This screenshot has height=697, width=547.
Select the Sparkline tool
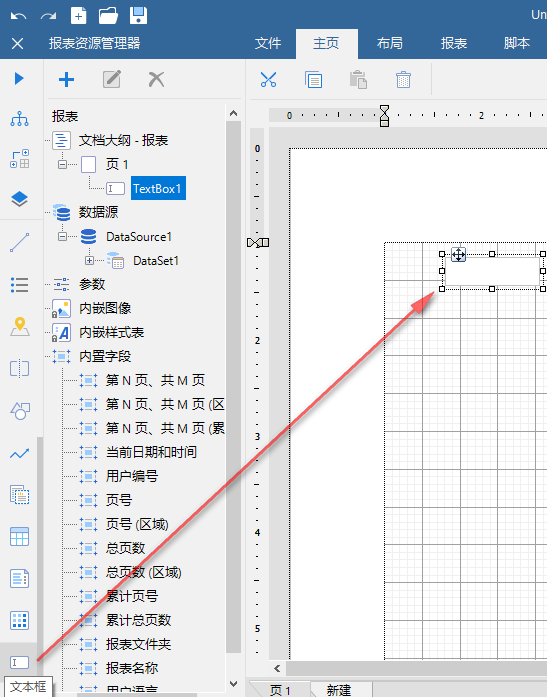(20, 453)
